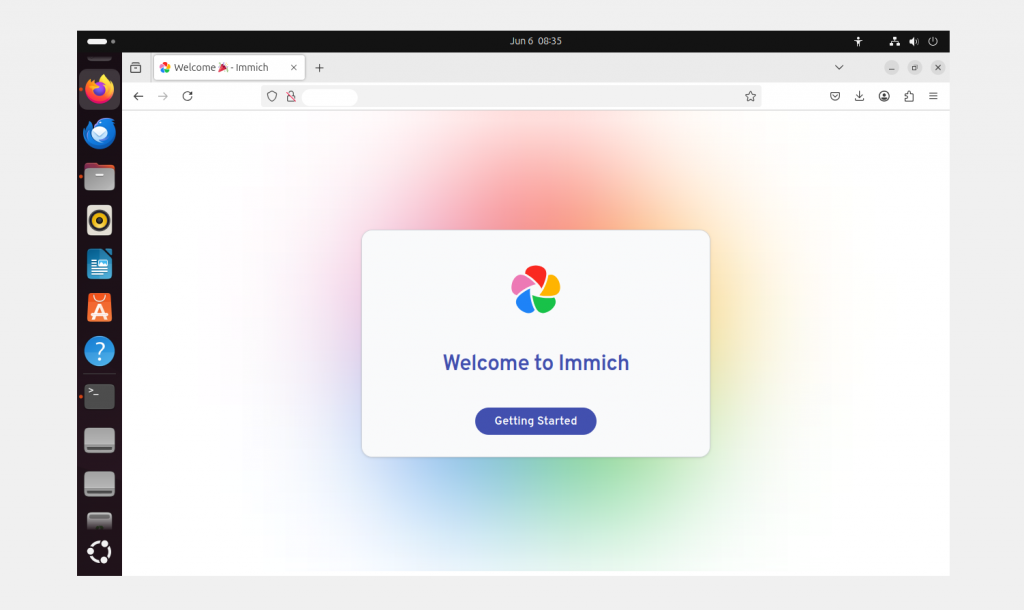The image size is (1024, 610).
Task: Restore down the Firefox window
Action: [x=915, y=68]
